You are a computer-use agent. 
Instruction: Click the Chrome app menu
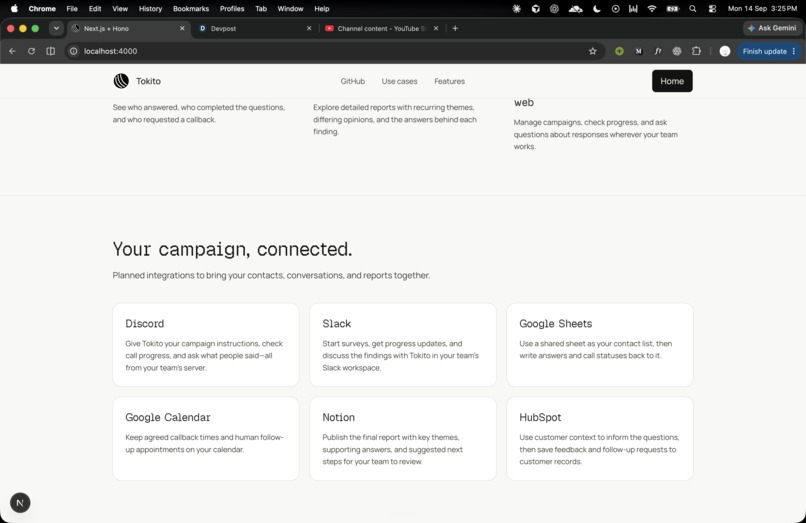pos(42,8)
